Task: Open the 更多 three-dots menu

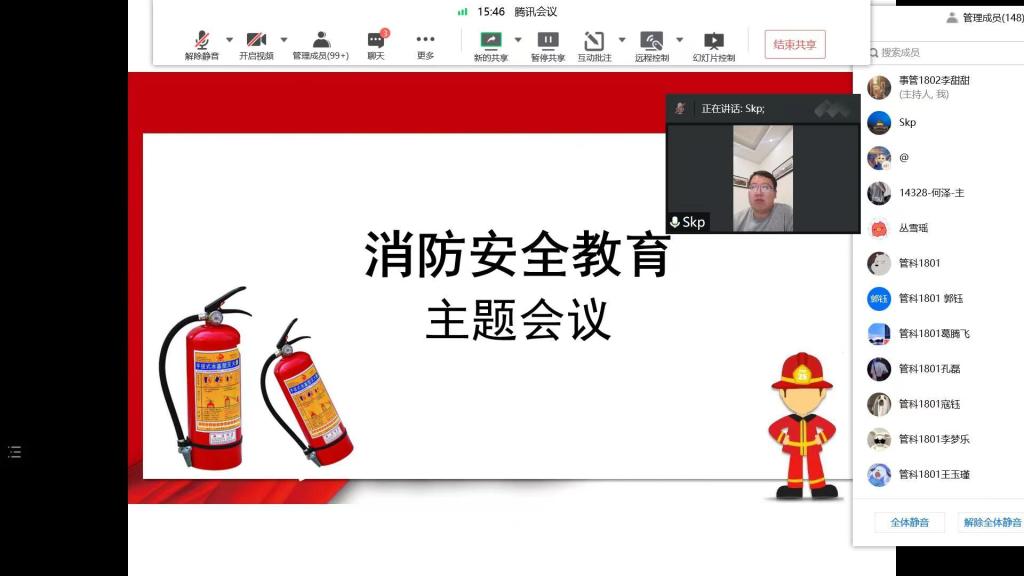Action: [425, 41]
